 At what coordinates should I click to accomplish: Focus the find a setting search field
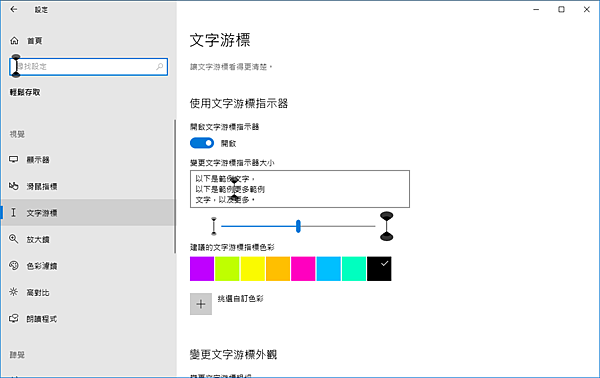coord(88,67)
